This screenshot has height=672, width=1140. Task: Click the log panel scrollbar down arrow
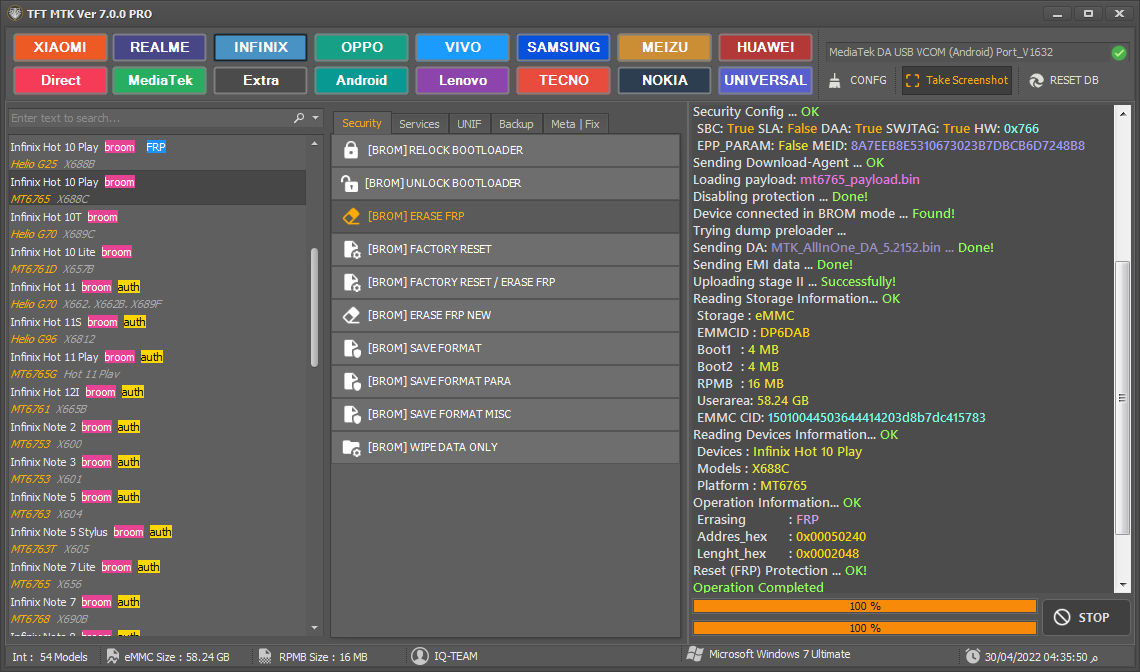[1123, 585]
